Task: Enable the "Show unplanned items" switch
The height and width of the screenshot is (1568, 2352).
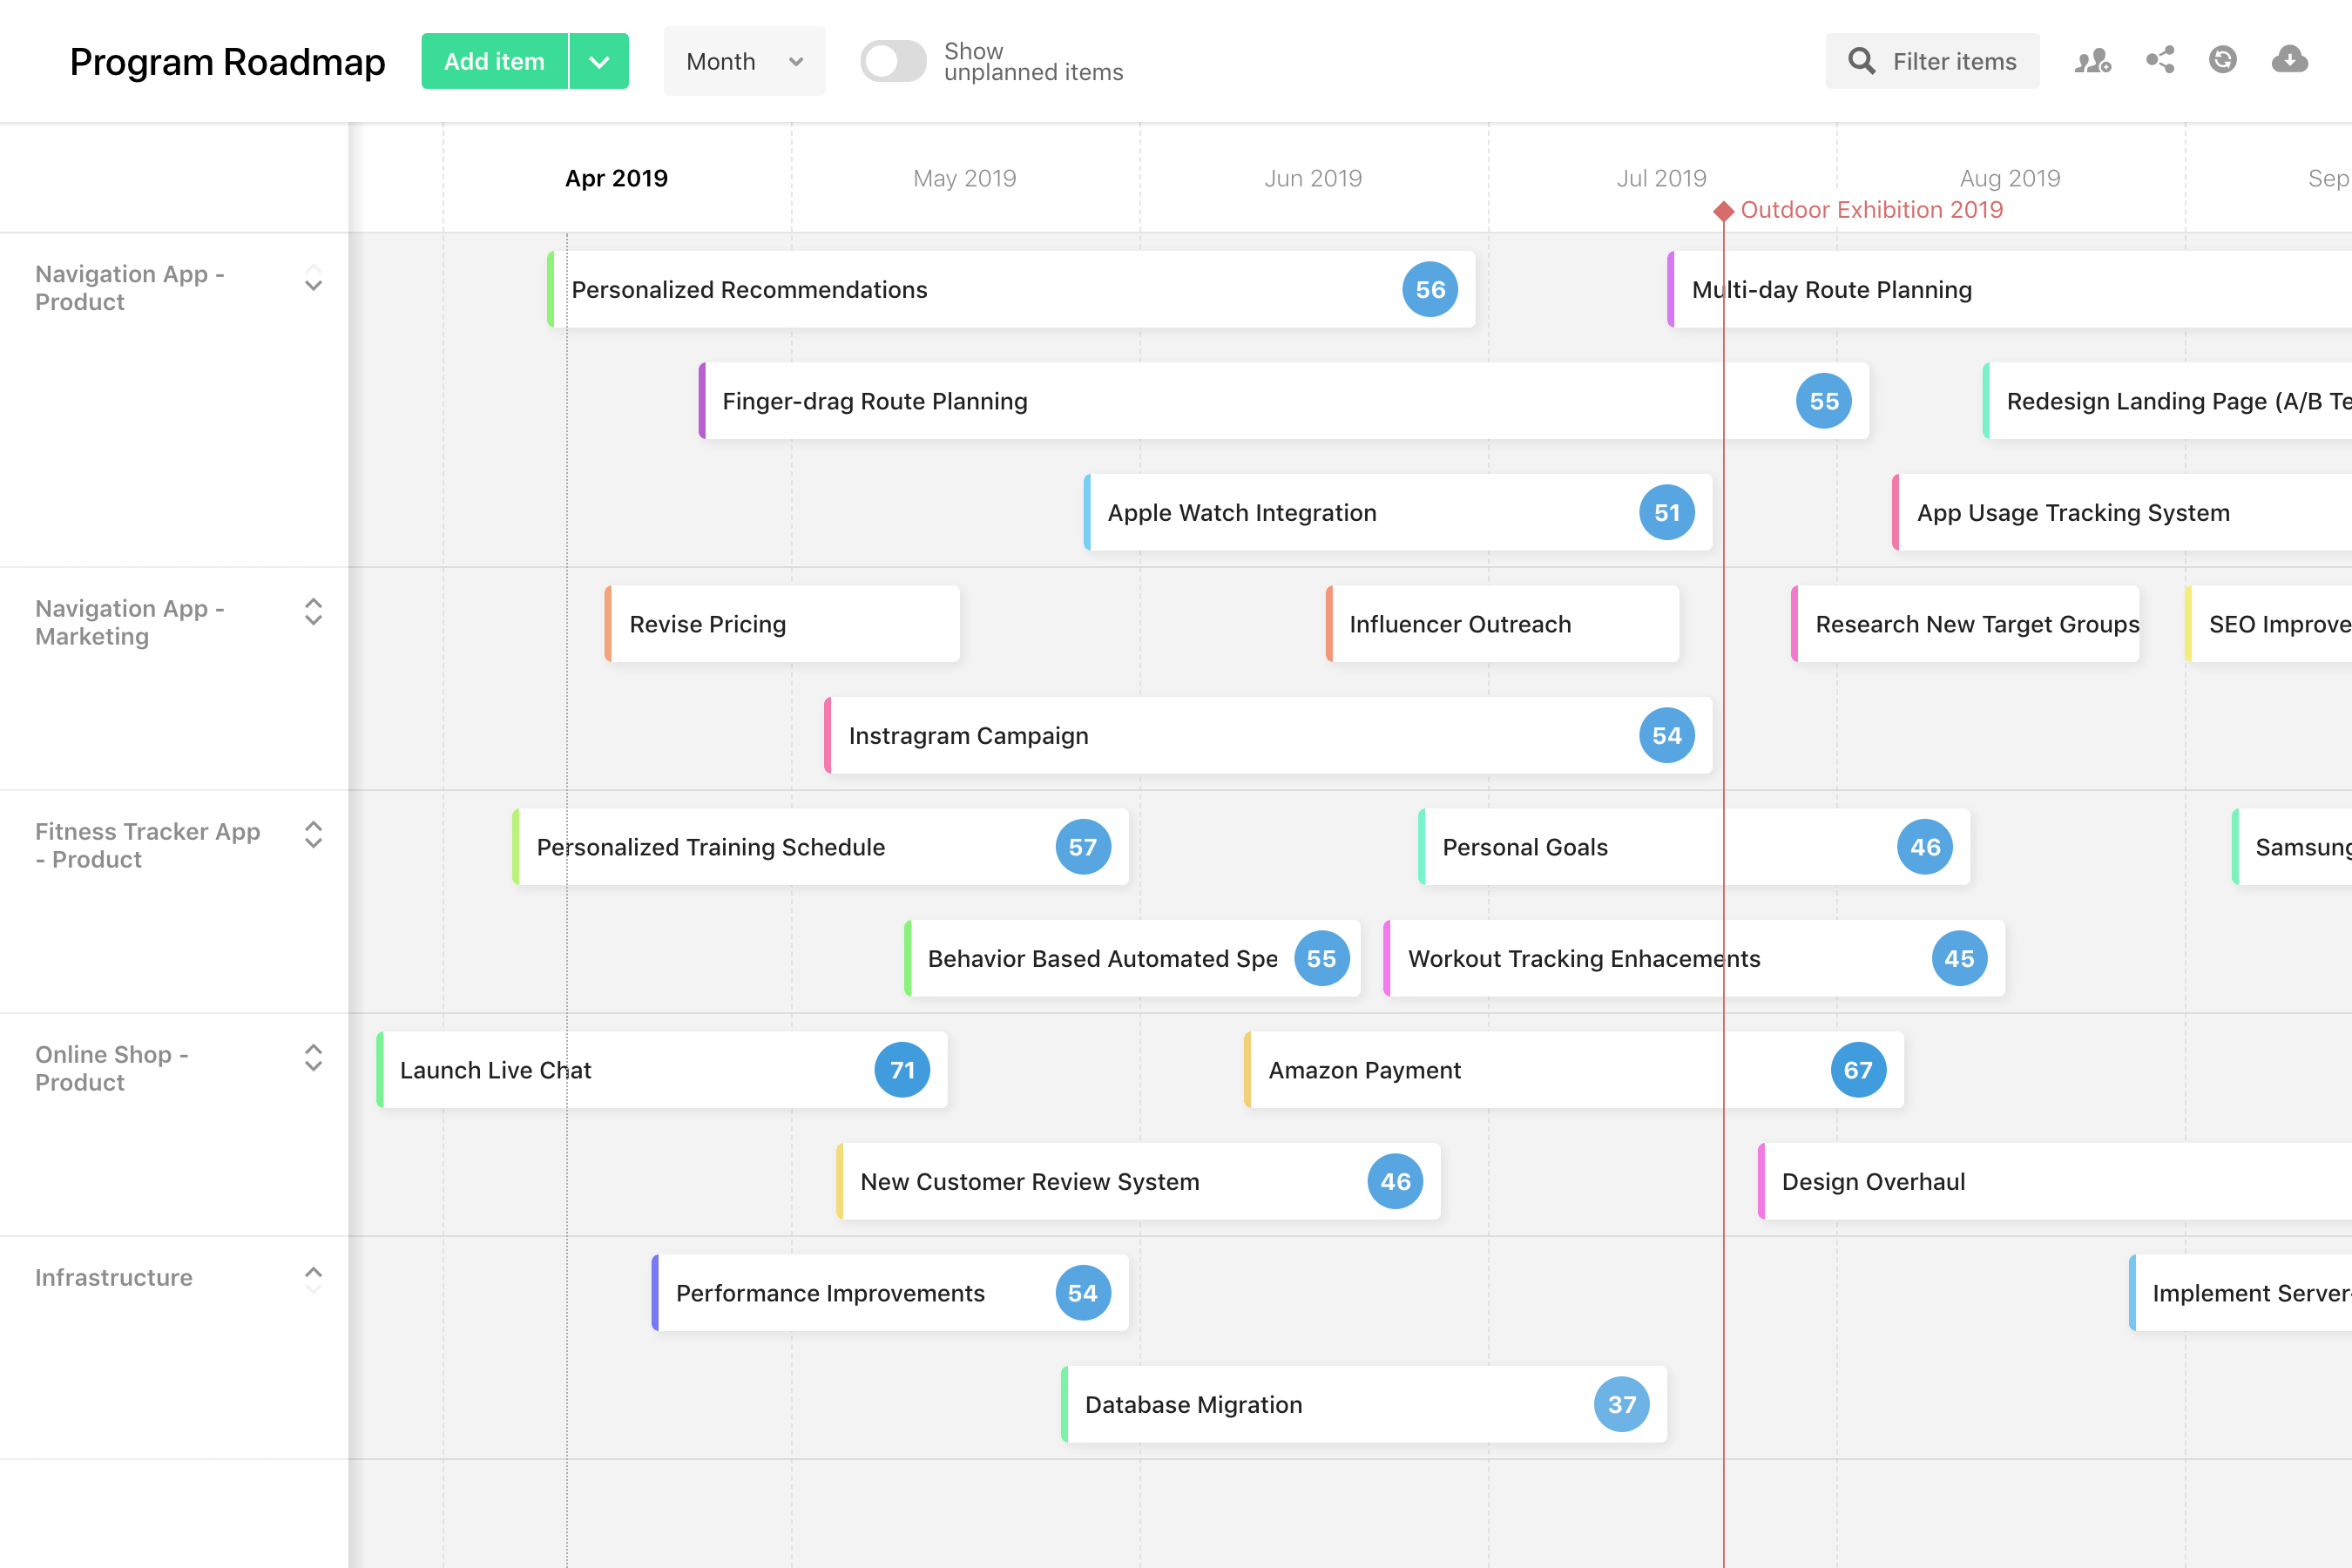Action: click(893, 61)
